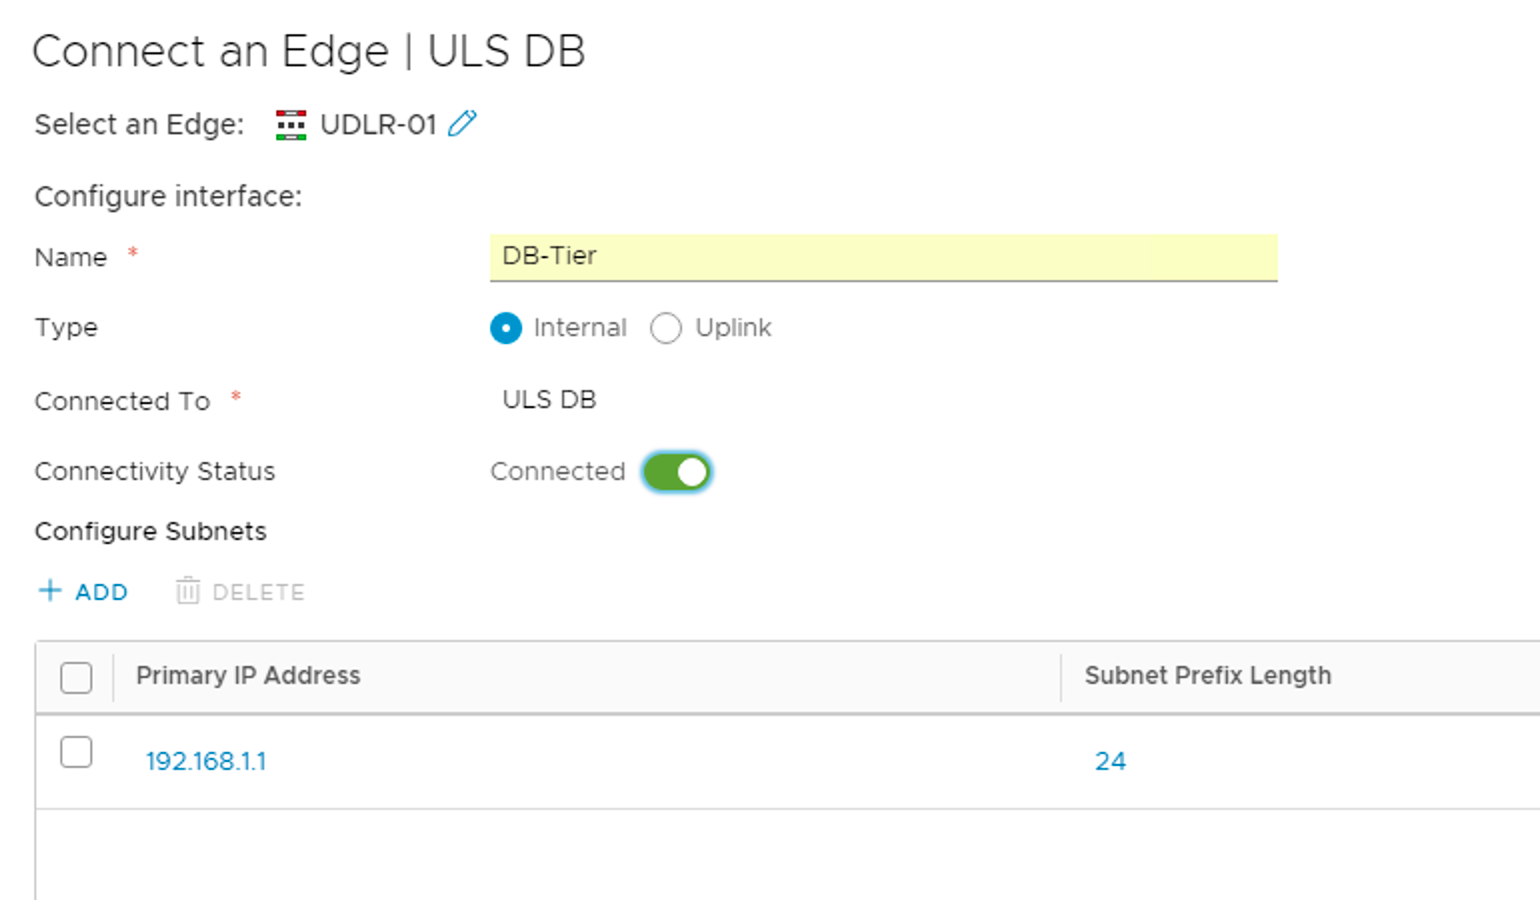Click the Configure Subnets section heading
This screenshot has width=1540, height=900.
(x=151, y=531)
